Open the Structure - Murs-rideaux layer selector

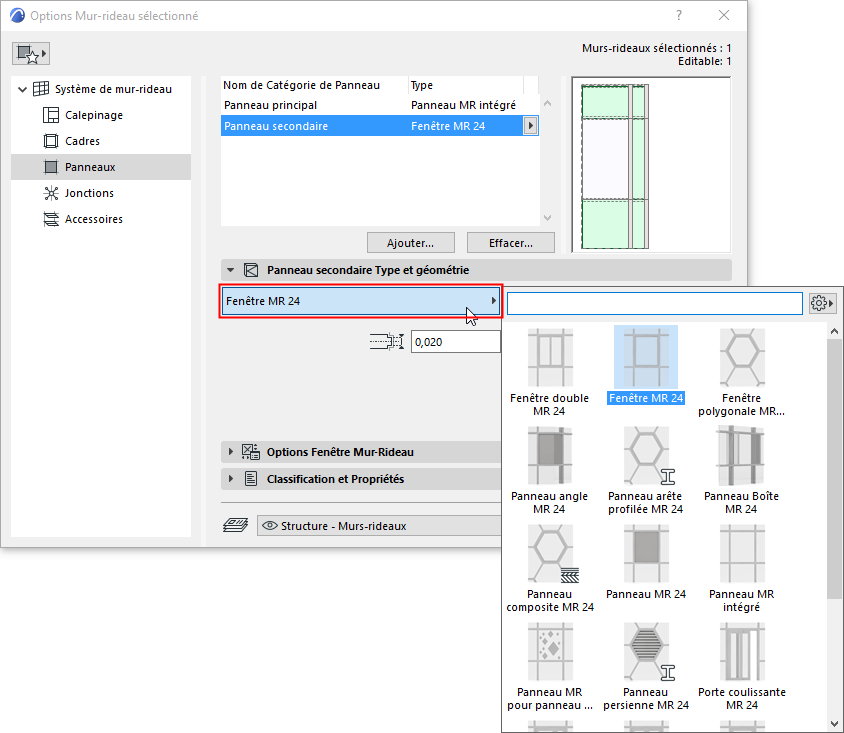point(379,526)
